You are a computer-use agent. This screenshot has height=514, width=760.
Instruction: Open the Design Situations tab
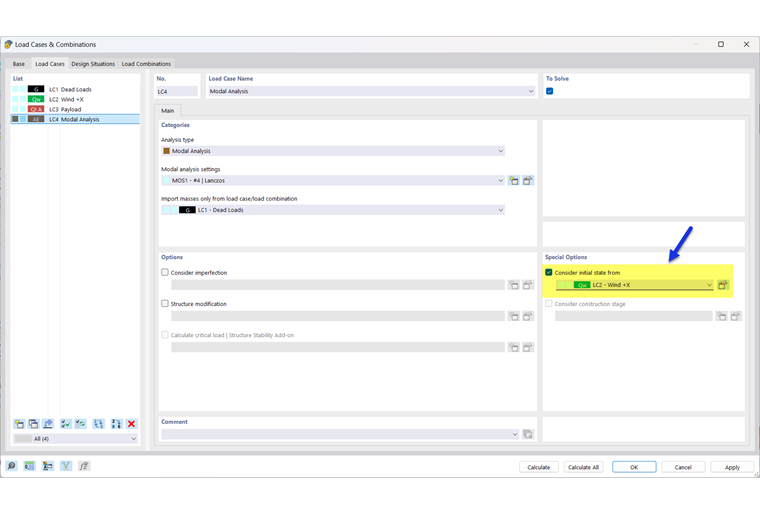click(93, 64)
